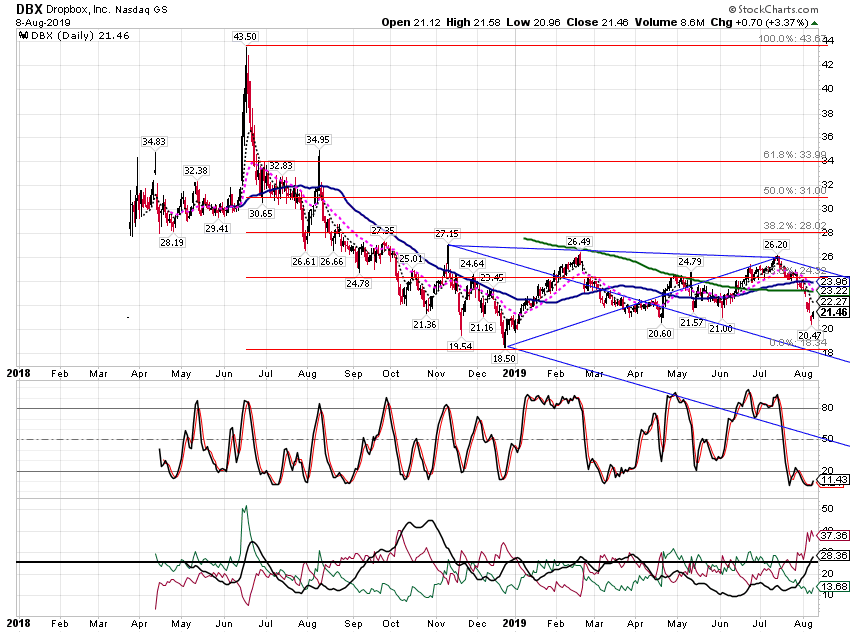Screen dimensions: 850x633
Task: Click the candlestick icon beside DBX (Daily)
Action: (x=23, y=36)
